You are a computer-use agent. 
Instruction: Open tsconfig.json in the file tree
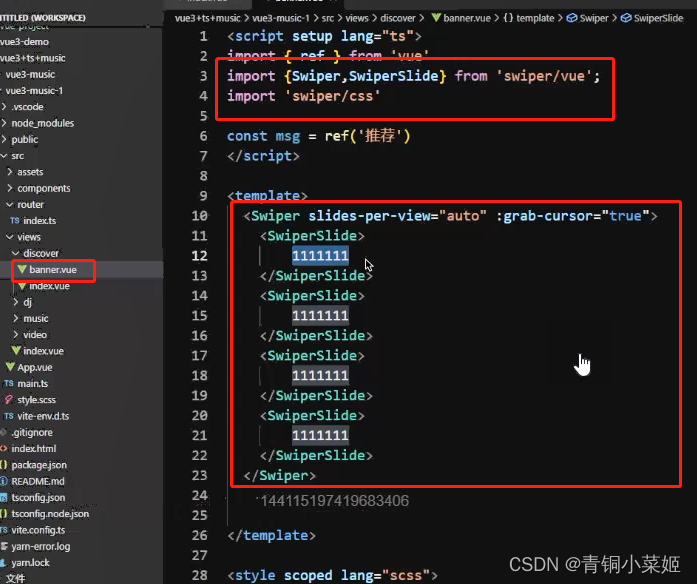point(38,498)
